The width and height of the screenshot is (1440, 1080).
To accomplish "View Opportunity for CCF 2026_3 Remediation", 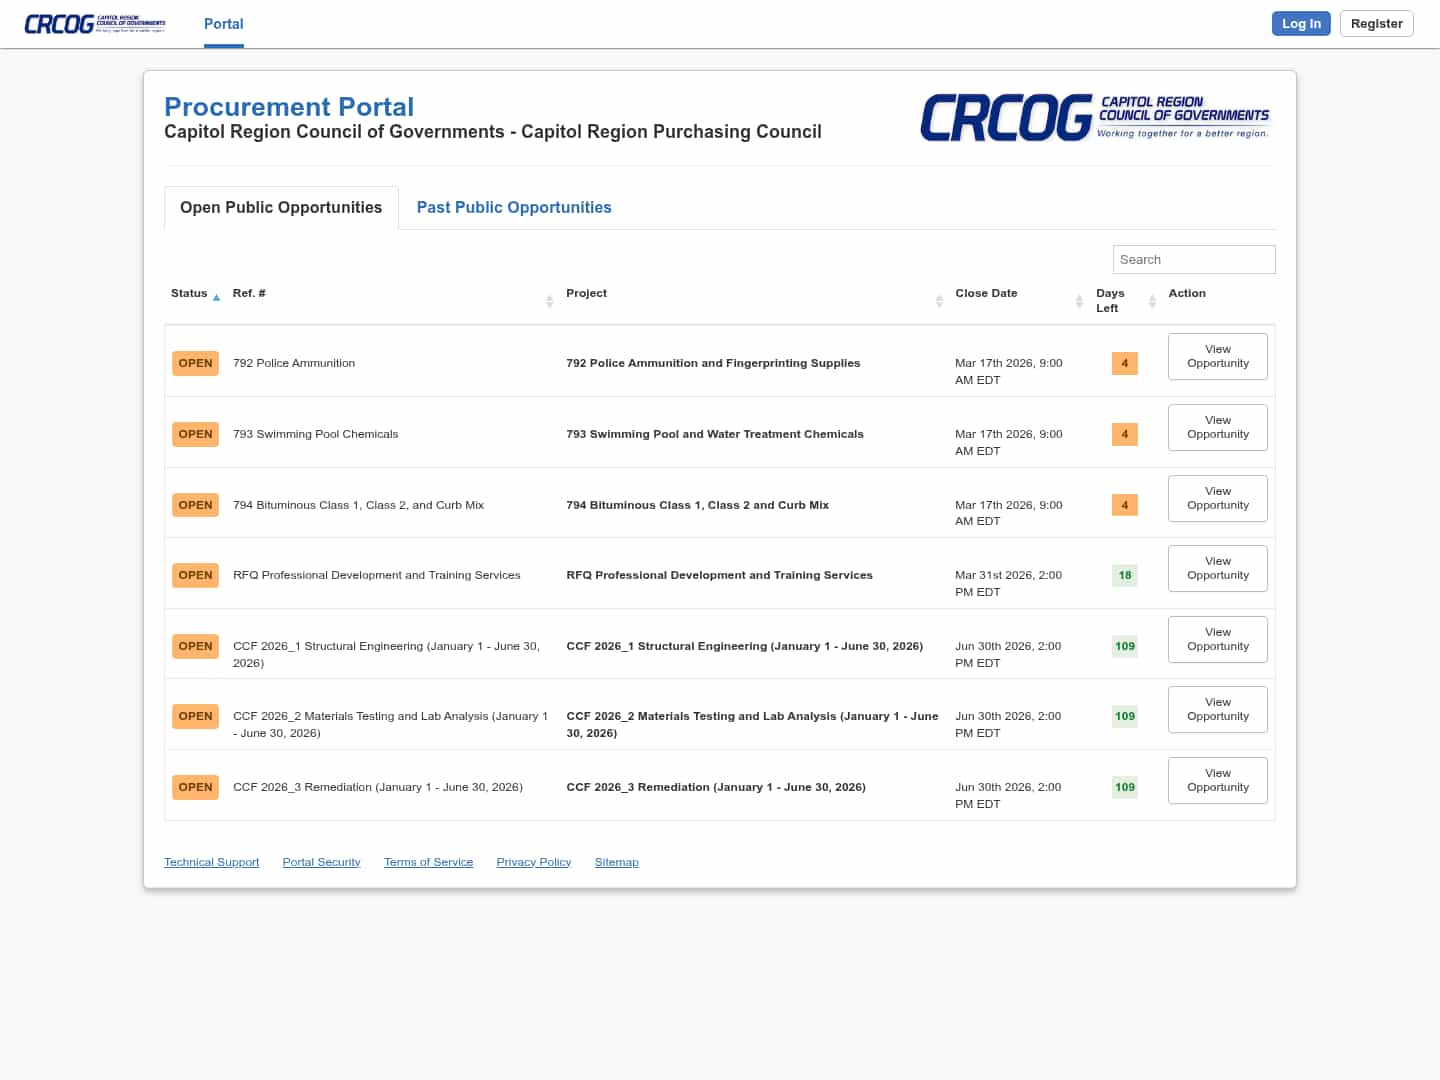I will tap(1217, 780).
